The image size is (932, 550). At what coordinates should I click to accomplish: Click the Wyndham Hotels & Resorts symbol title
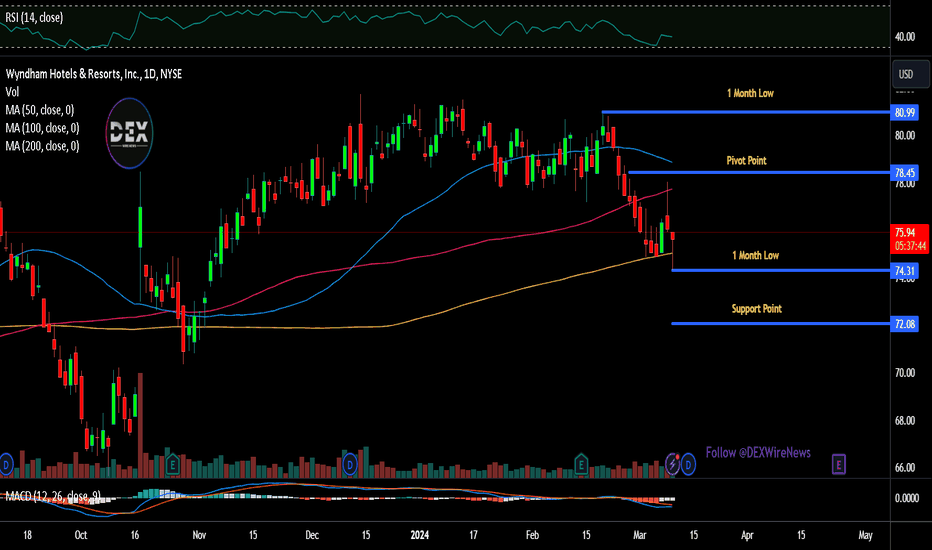coord(94,74)
